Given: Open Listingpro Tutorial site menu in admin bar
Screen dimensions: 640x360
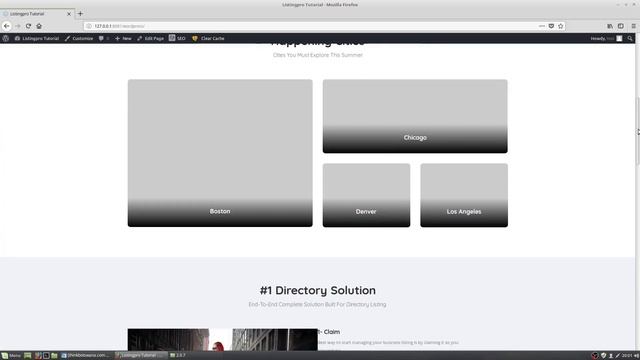Looking at the screenshot, I should click(37, 38).
